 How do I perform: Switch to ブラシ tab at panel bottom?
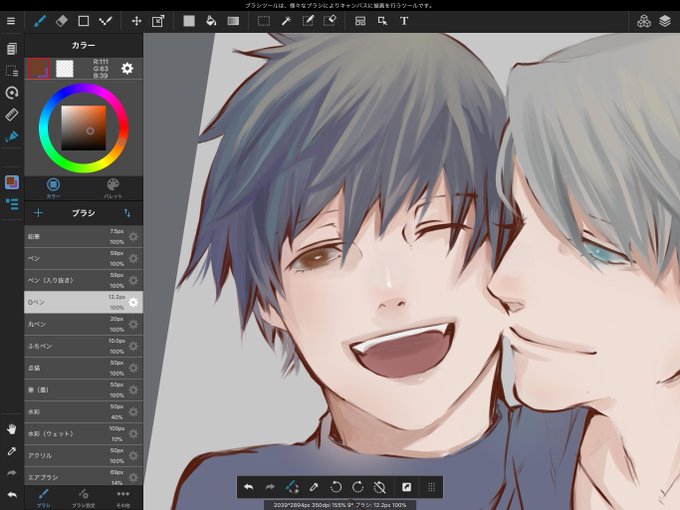click(x=43, y=497)
